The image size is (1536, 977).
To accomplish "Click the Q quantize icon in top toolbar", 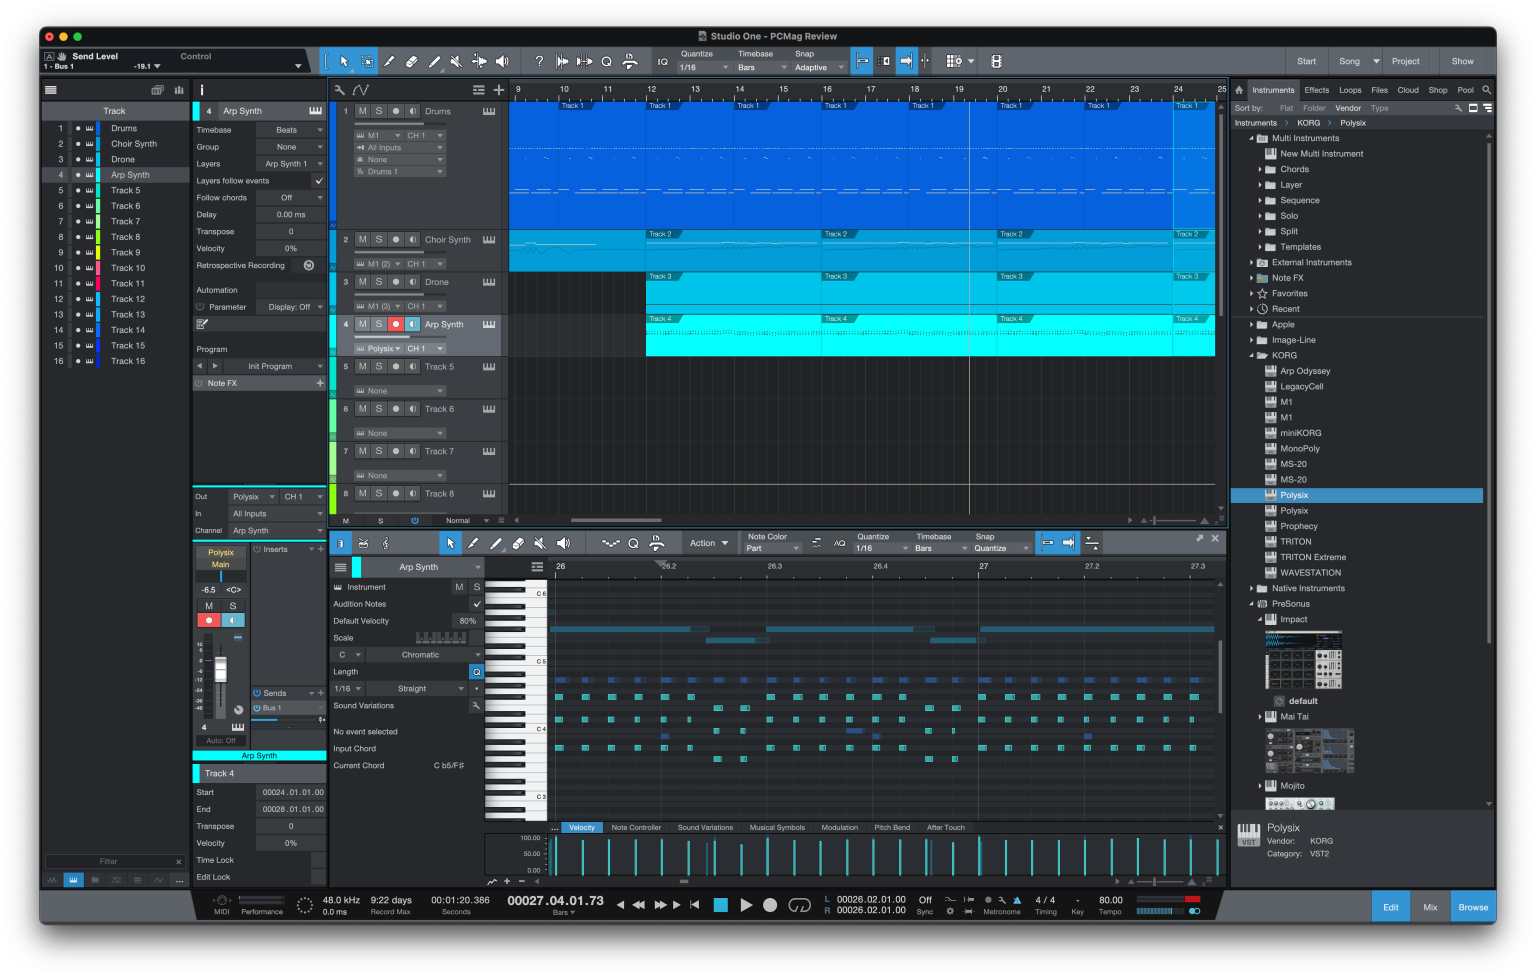I will pos(607,62).
